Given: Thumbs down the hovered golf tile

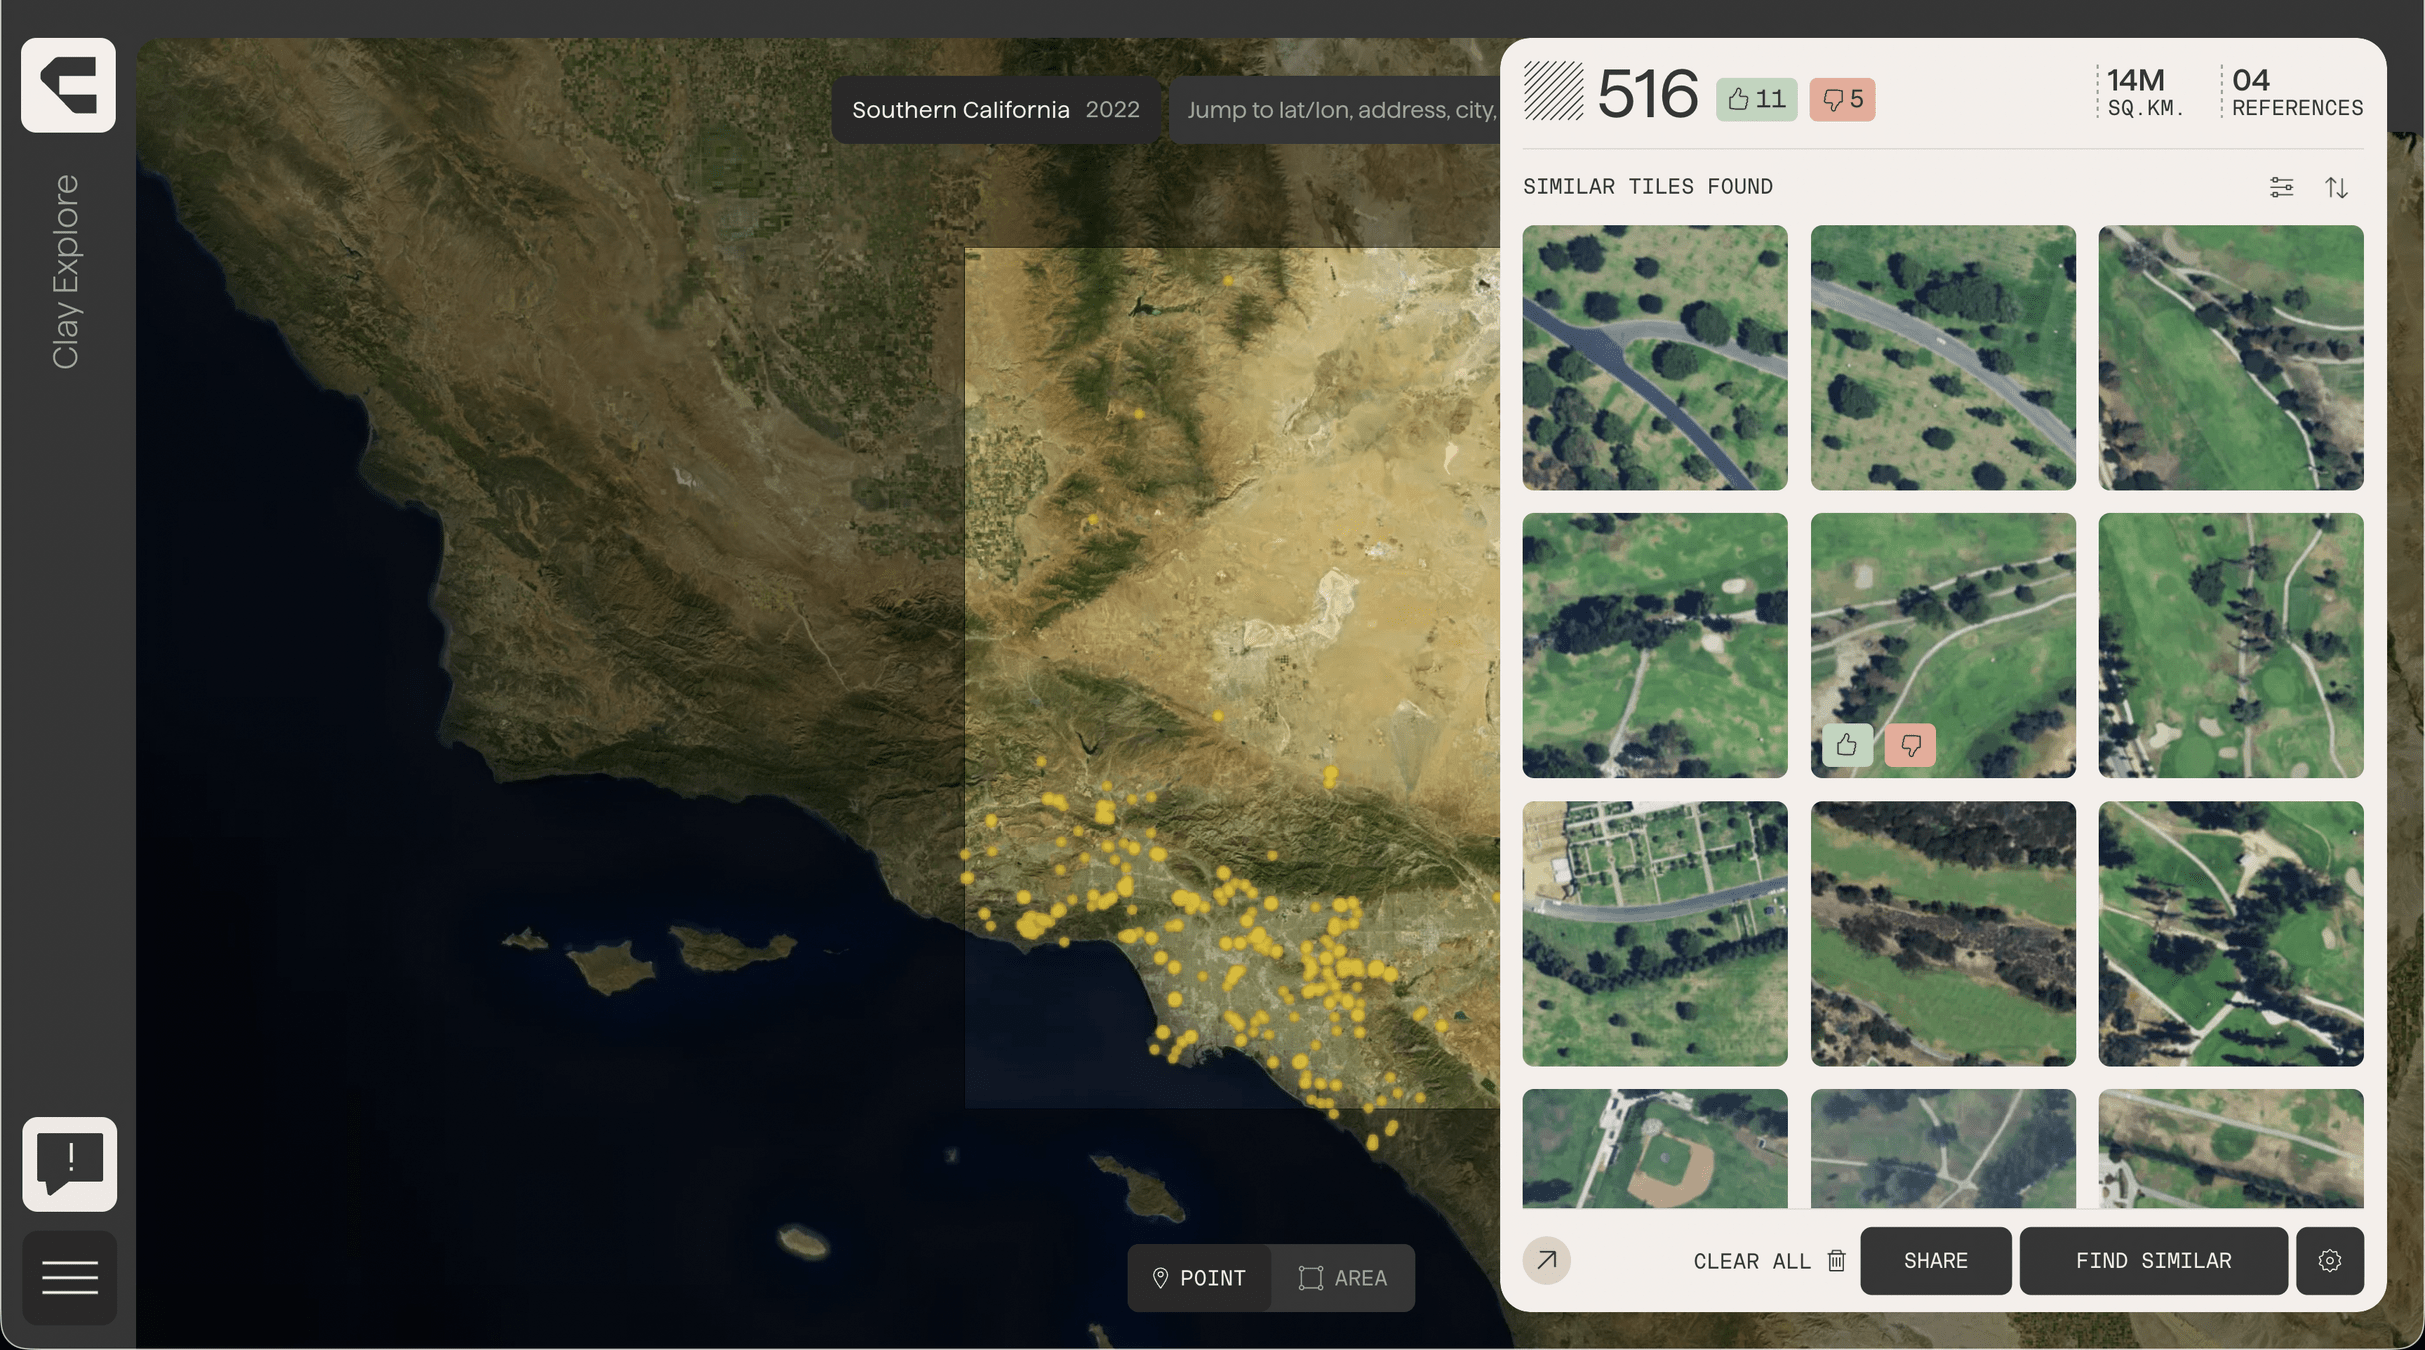Looking at the screenshot, I should (x=1910, y=745).
